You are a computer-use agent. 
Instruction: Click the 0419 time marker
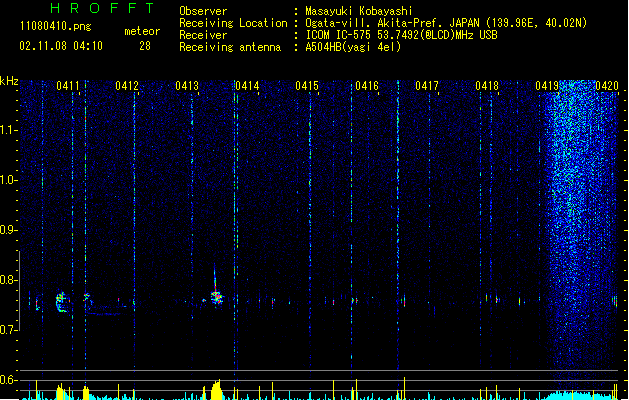547,86
